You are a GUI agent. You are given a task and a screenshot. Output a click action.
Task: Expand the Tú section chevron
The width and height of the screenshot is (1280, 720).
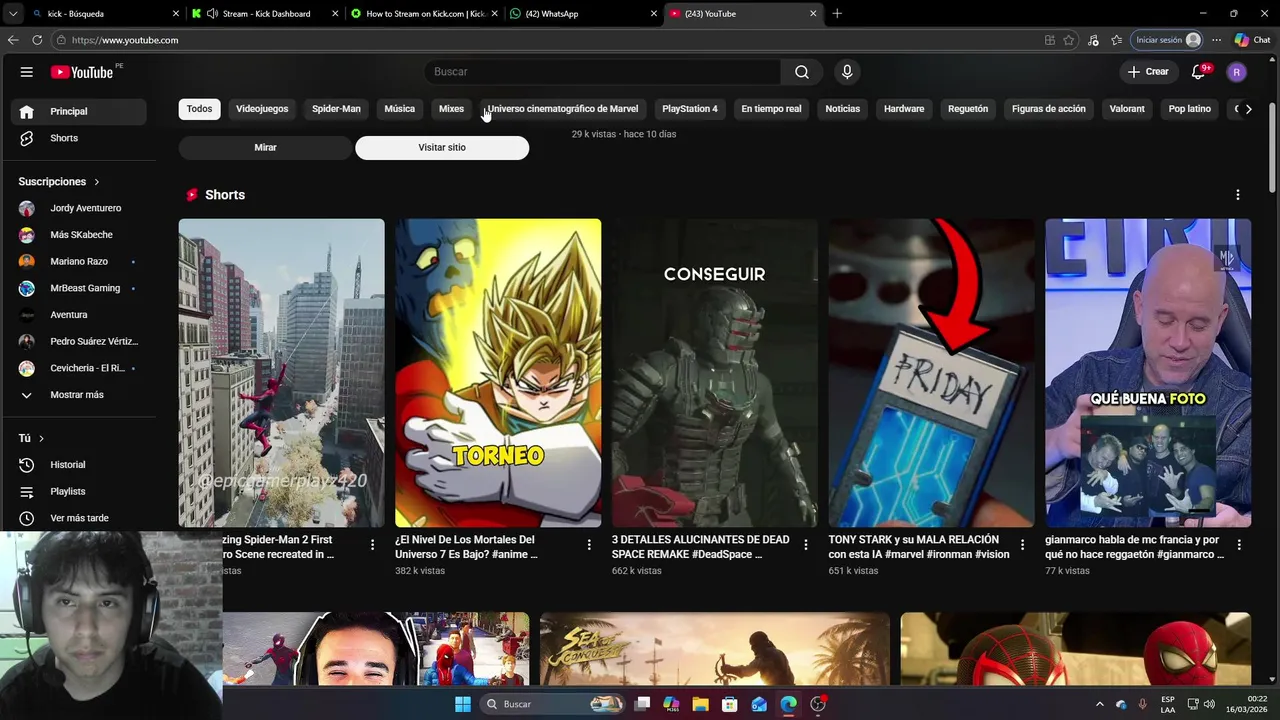click(41, 438)
